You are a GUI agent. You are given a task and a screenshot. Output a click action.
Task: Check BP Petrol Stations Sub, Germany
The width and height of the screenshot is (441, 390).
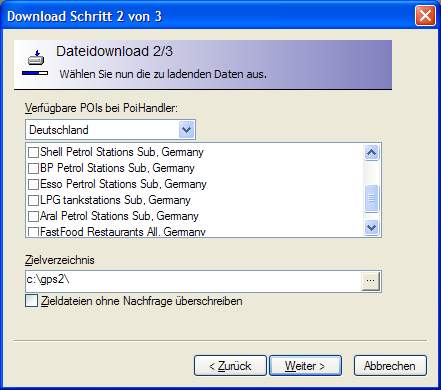33,168
